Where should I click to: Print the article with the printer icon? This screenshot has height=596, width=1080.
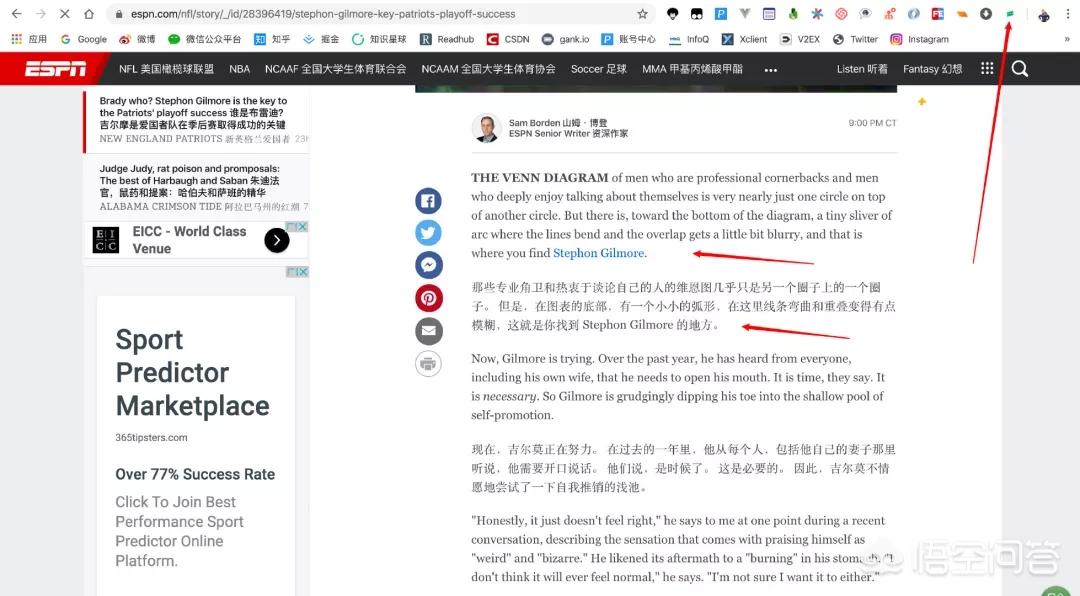(x=428, y=364)
